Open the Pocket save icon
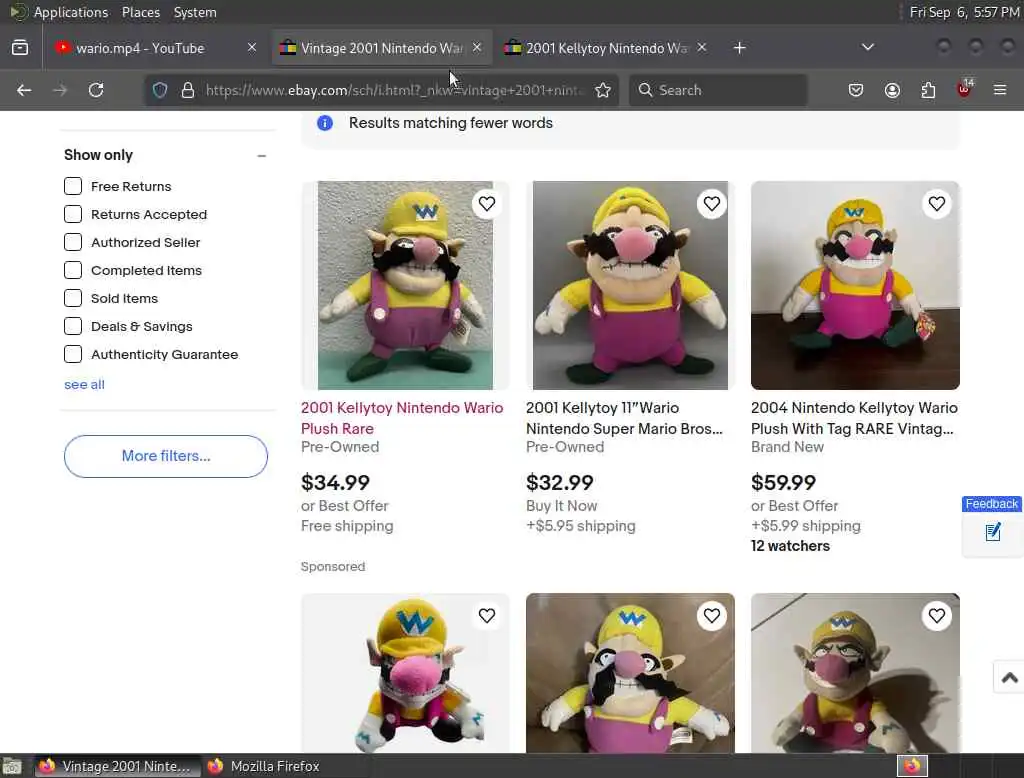 pyautogui.click(x=856, y=90)
